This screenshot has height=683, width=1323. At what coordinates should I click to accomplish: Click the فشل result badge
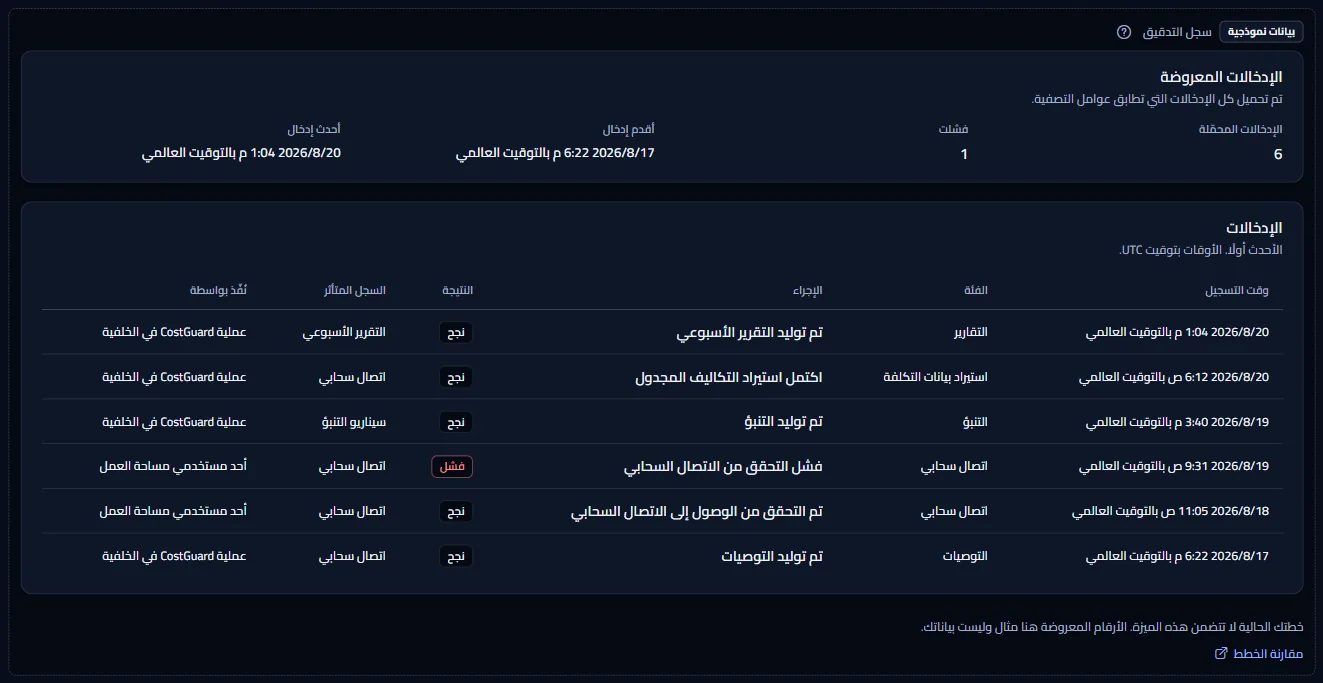coord(452,467)
